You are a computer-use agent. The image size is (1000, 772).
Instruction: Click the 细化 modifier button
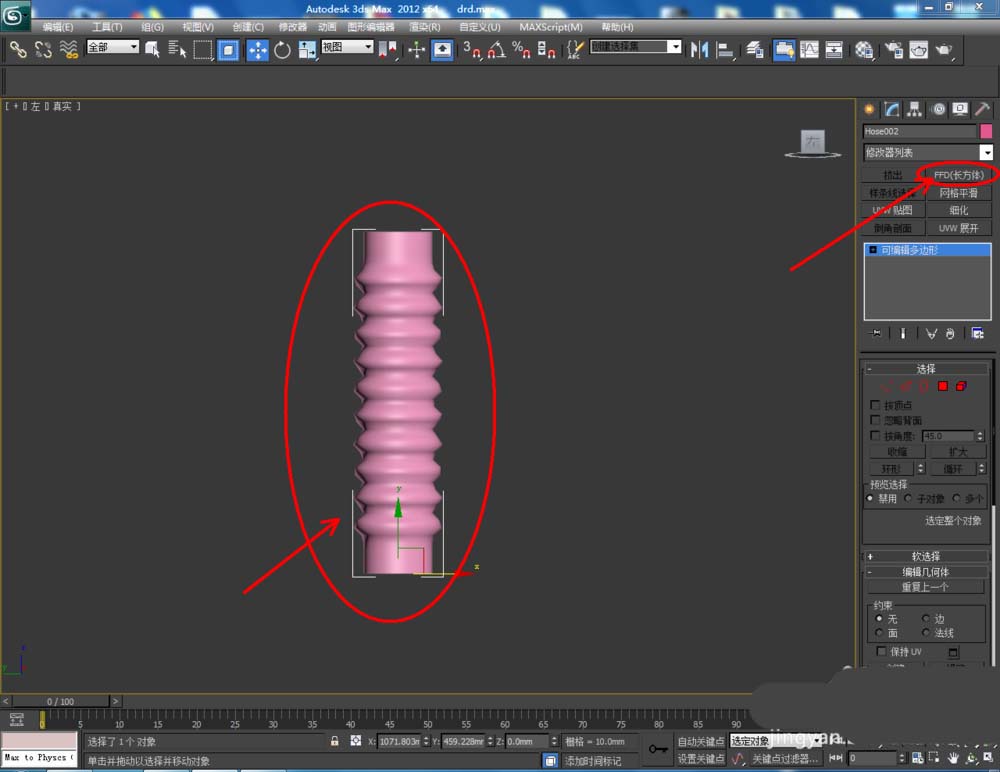(959, 210)
